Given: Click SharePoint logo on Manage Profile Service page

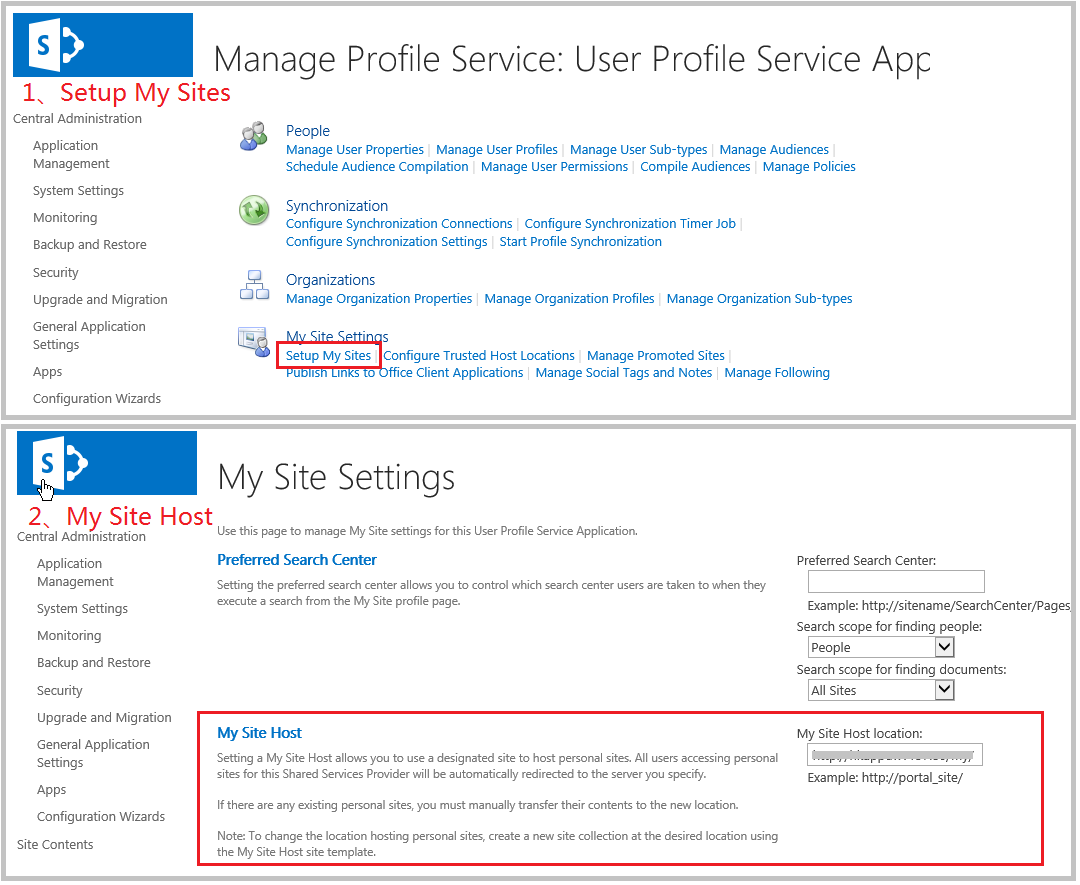Looking at the screenshot, I should coord(103,45).
